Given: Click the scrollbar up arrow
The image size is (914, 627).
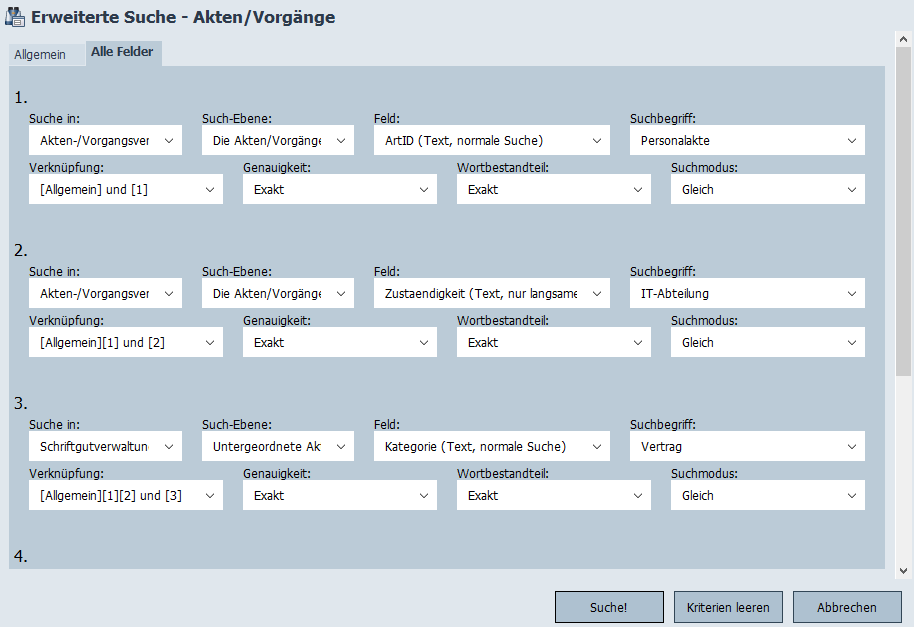Looking at the screenshot, I should coord(903,38).
